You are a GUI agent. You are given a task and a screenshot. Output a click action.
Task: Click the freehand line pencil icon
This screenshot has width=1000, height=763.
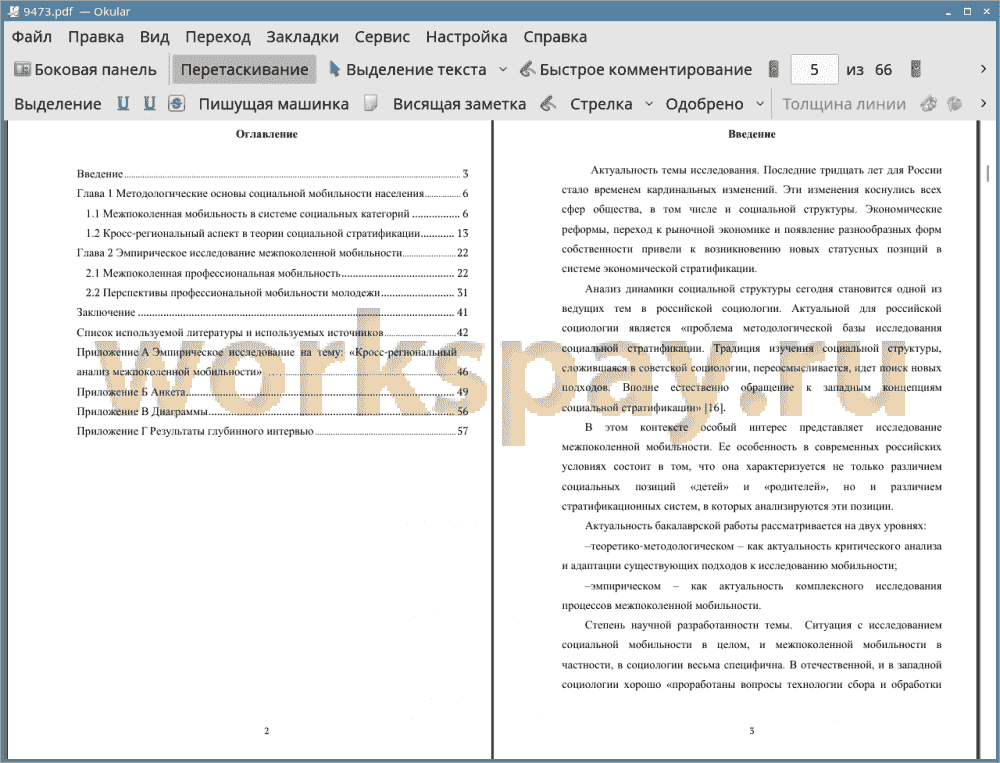tap(548, 103)
